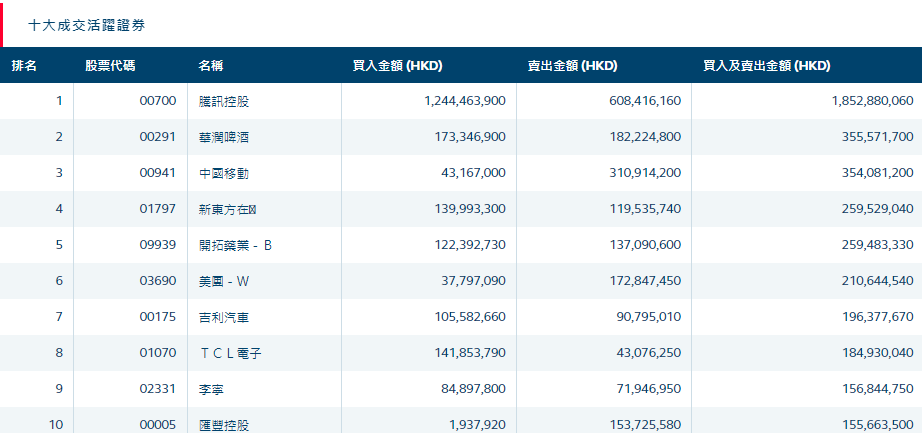The width and height of the screenshot is (922, 433).
Task: Click sell amount 137,090,600
Action: tap(645, 245)
